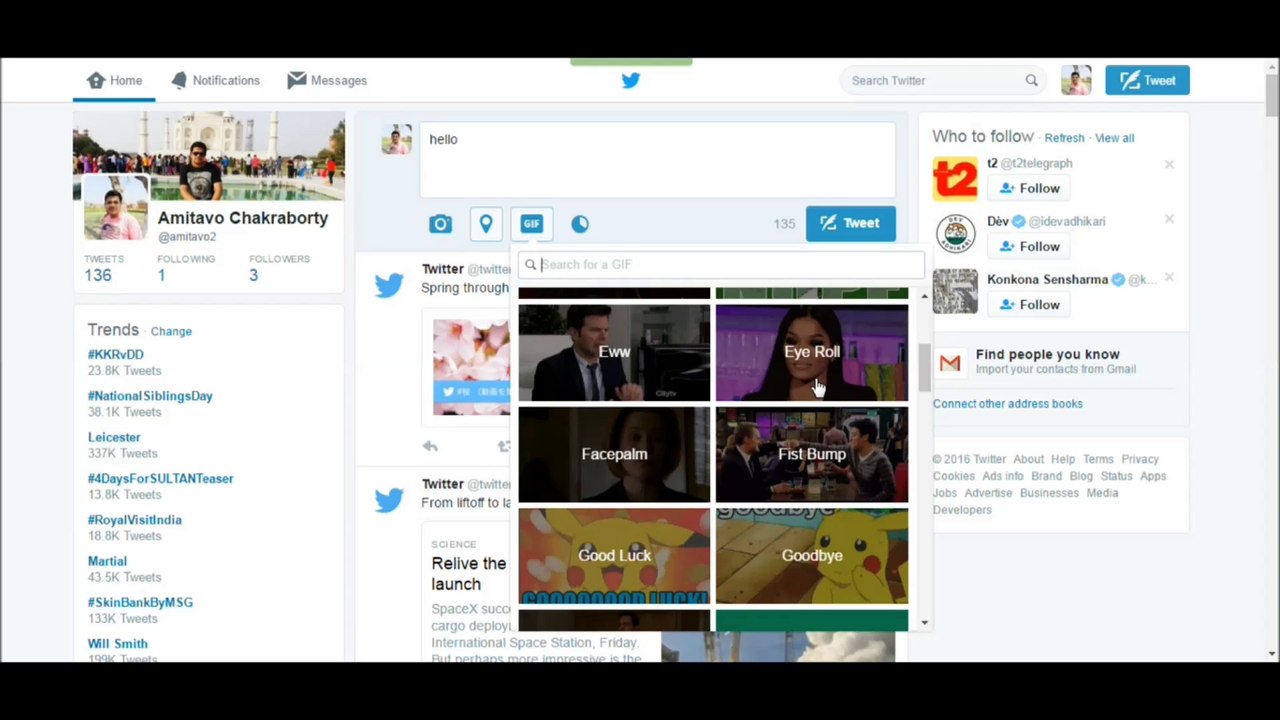
Task: Dismiss the Dev follow suggestion
Action: click(1169, 220)
